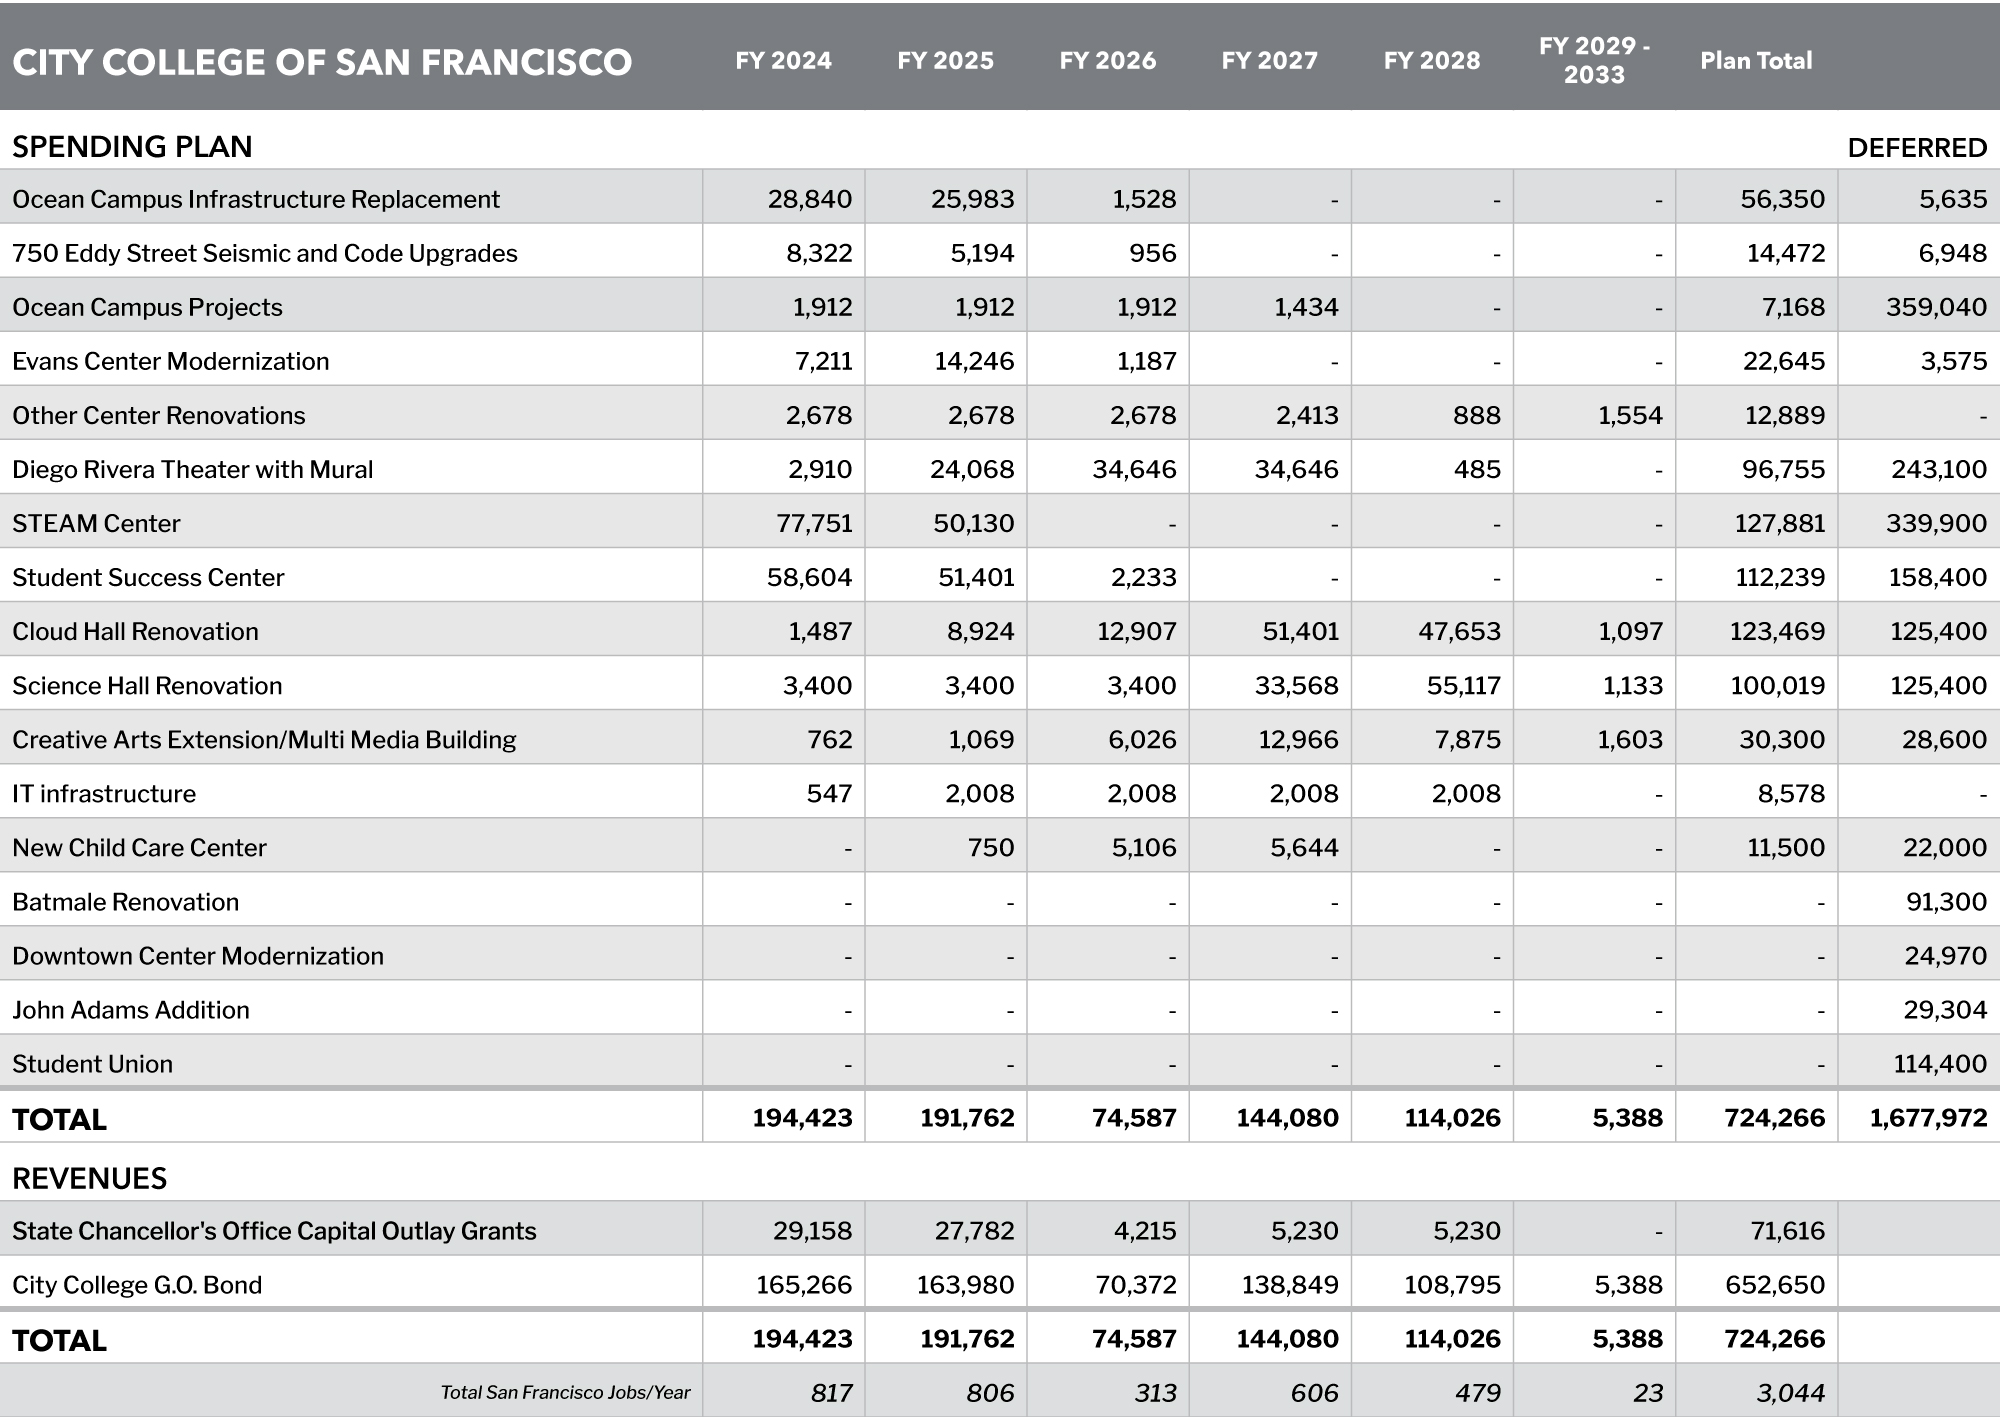The image size is (2000, 1417).
Task: Select the Ocean Campus Projects row label
Action: 147,307
